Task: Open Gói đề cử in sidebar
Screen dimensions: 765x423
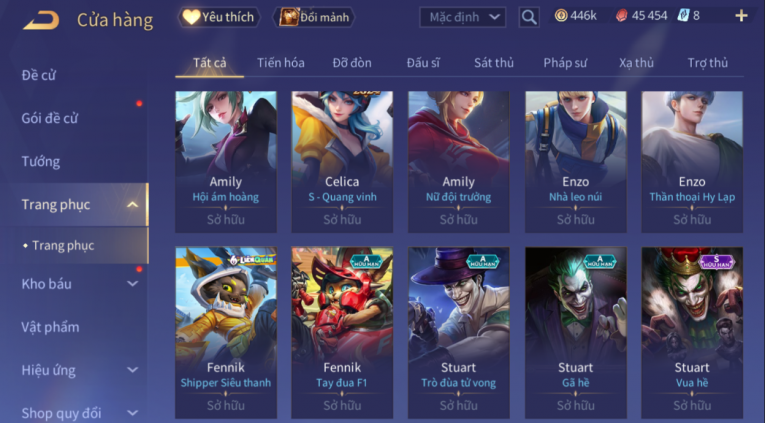Action: click(50, 118)
